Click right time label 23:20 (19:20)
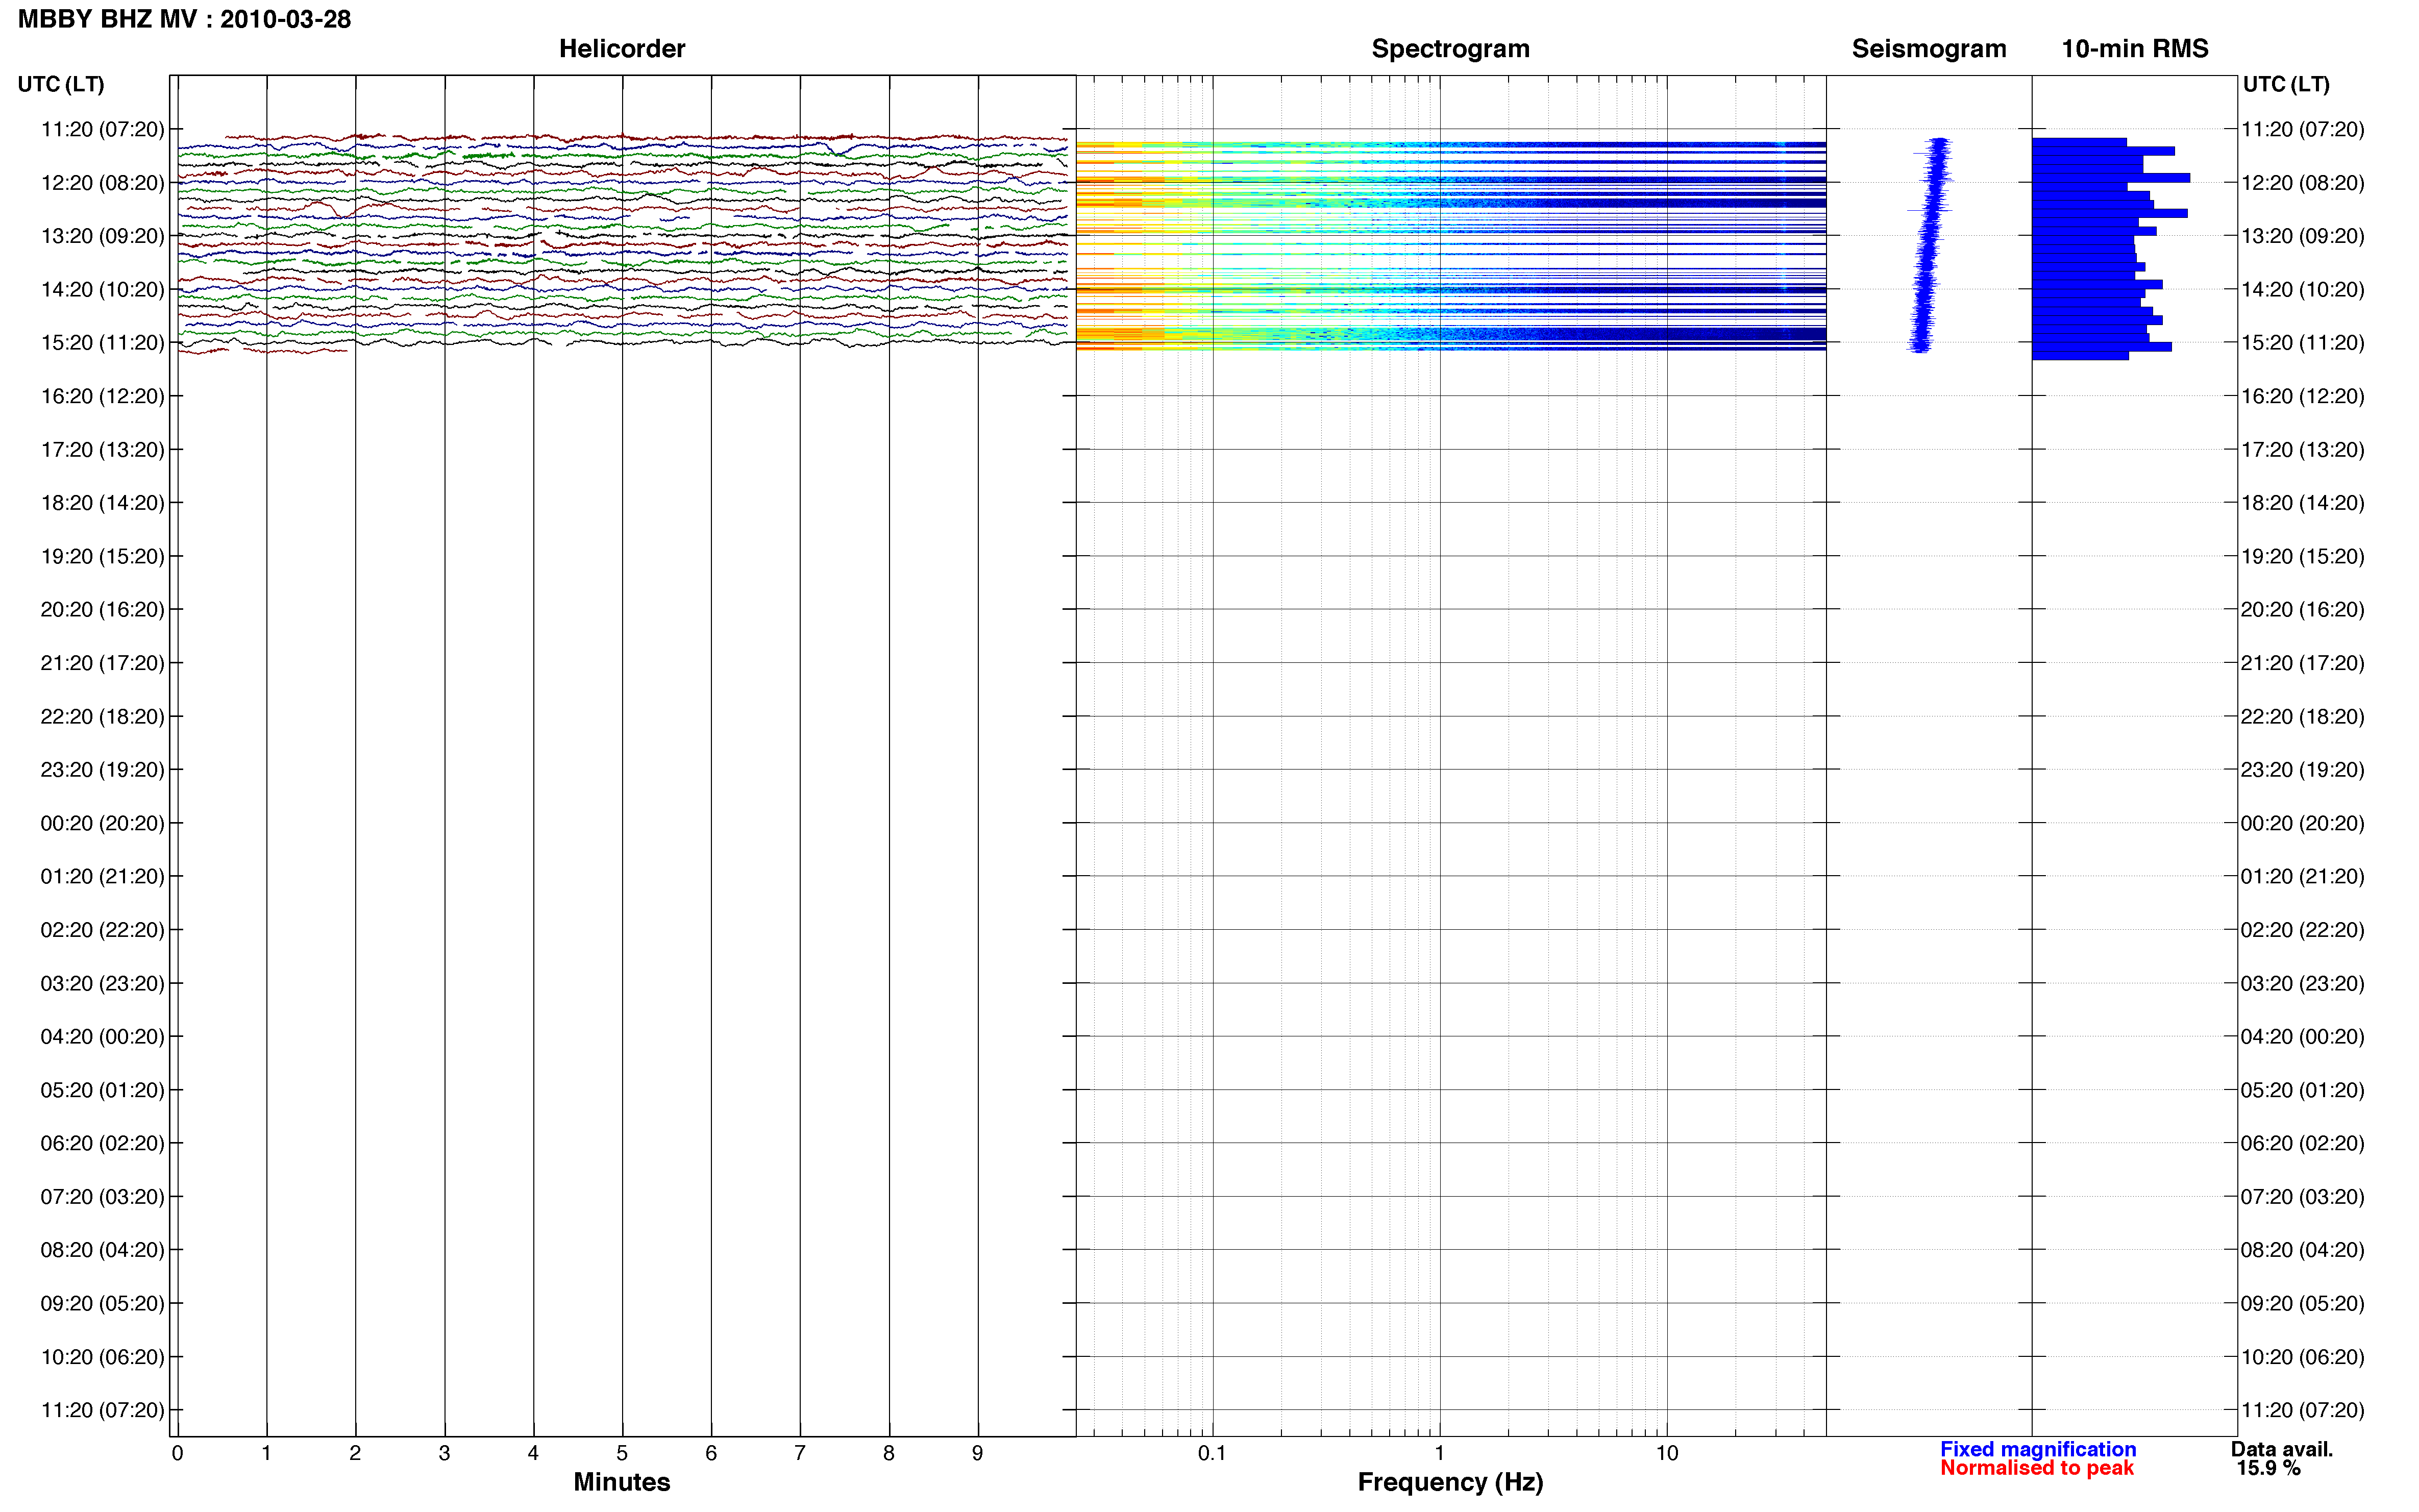2419x1512 pixels. coord(2302,770)
